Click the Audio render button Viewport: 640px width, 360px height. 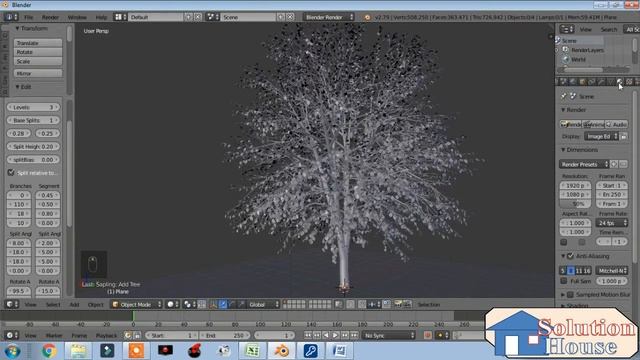617,124
